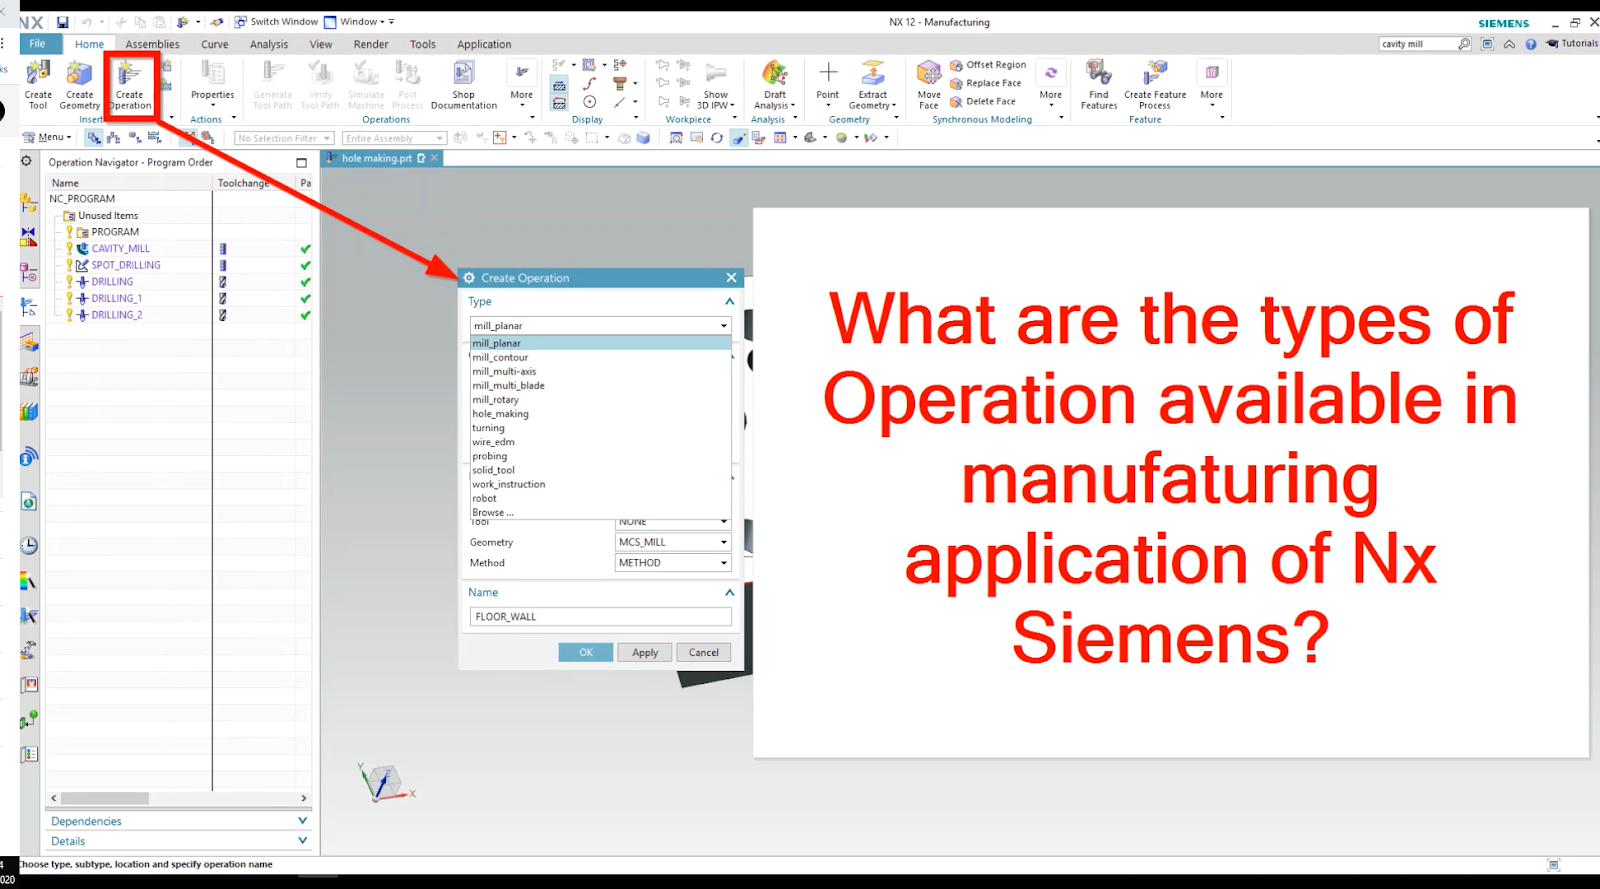Click Create Feature Process icon

(1155, 84)
